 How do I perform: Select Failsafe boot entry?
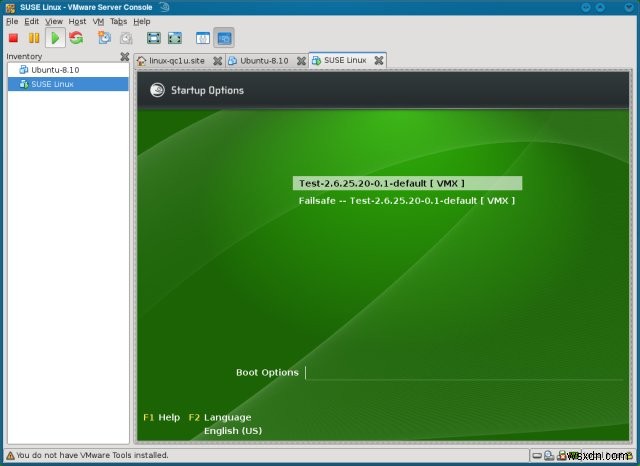(x=407, y=201)
